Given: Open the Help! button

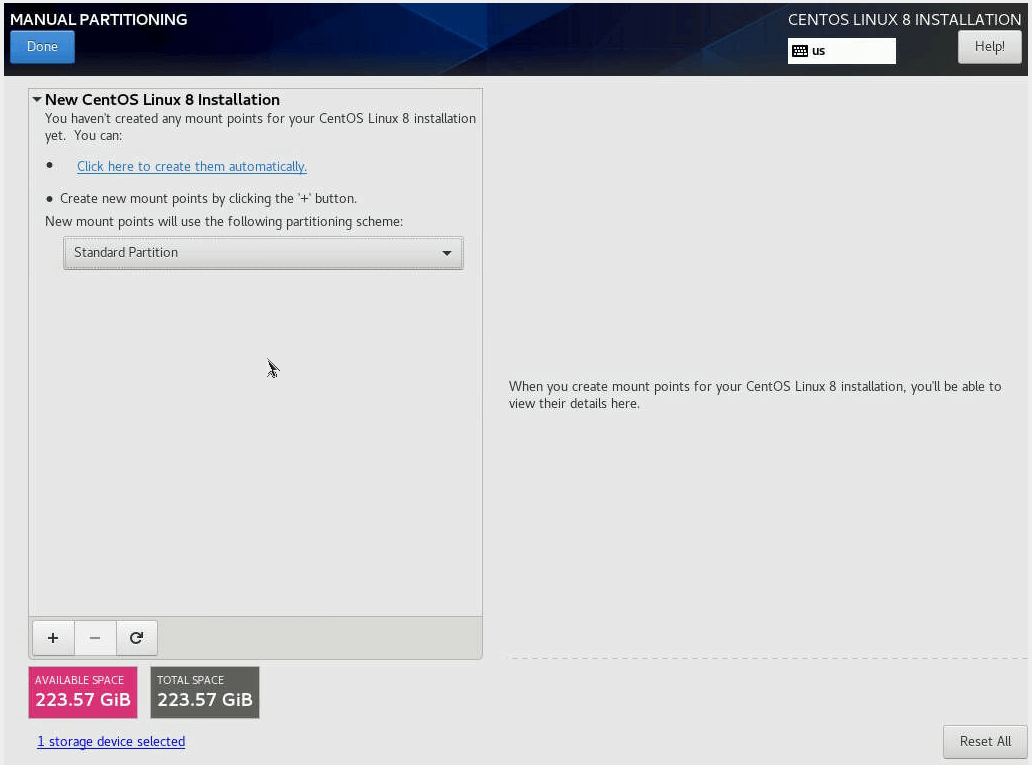Looking at the screenshot, I should (x=989, y=47).
